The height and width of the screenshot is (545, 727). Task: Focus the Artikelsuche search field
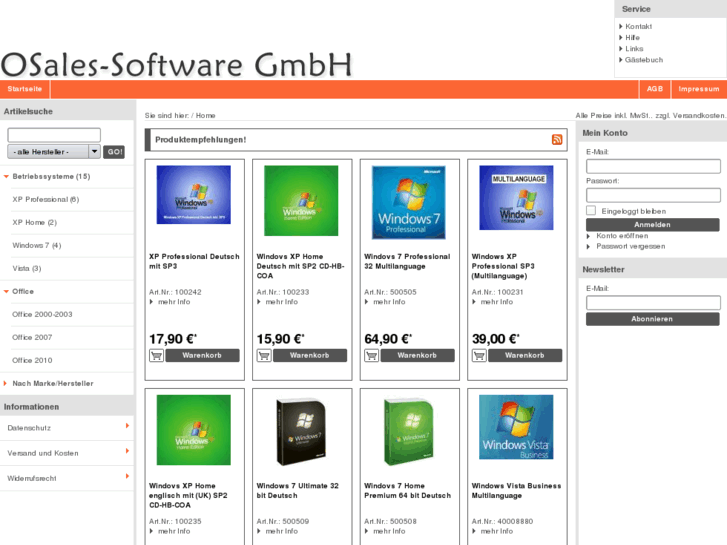point(54,135)
